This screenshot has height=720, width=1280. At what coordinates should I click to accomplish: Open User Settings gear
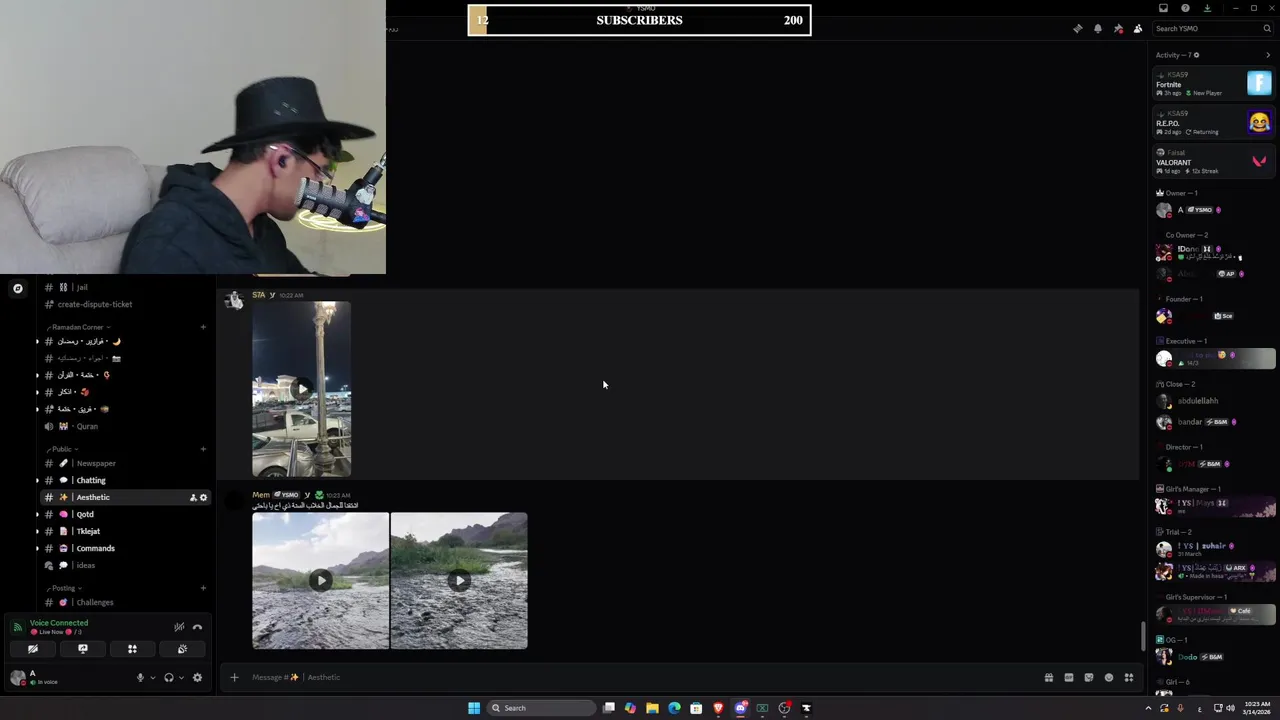[x=197, y=678]
